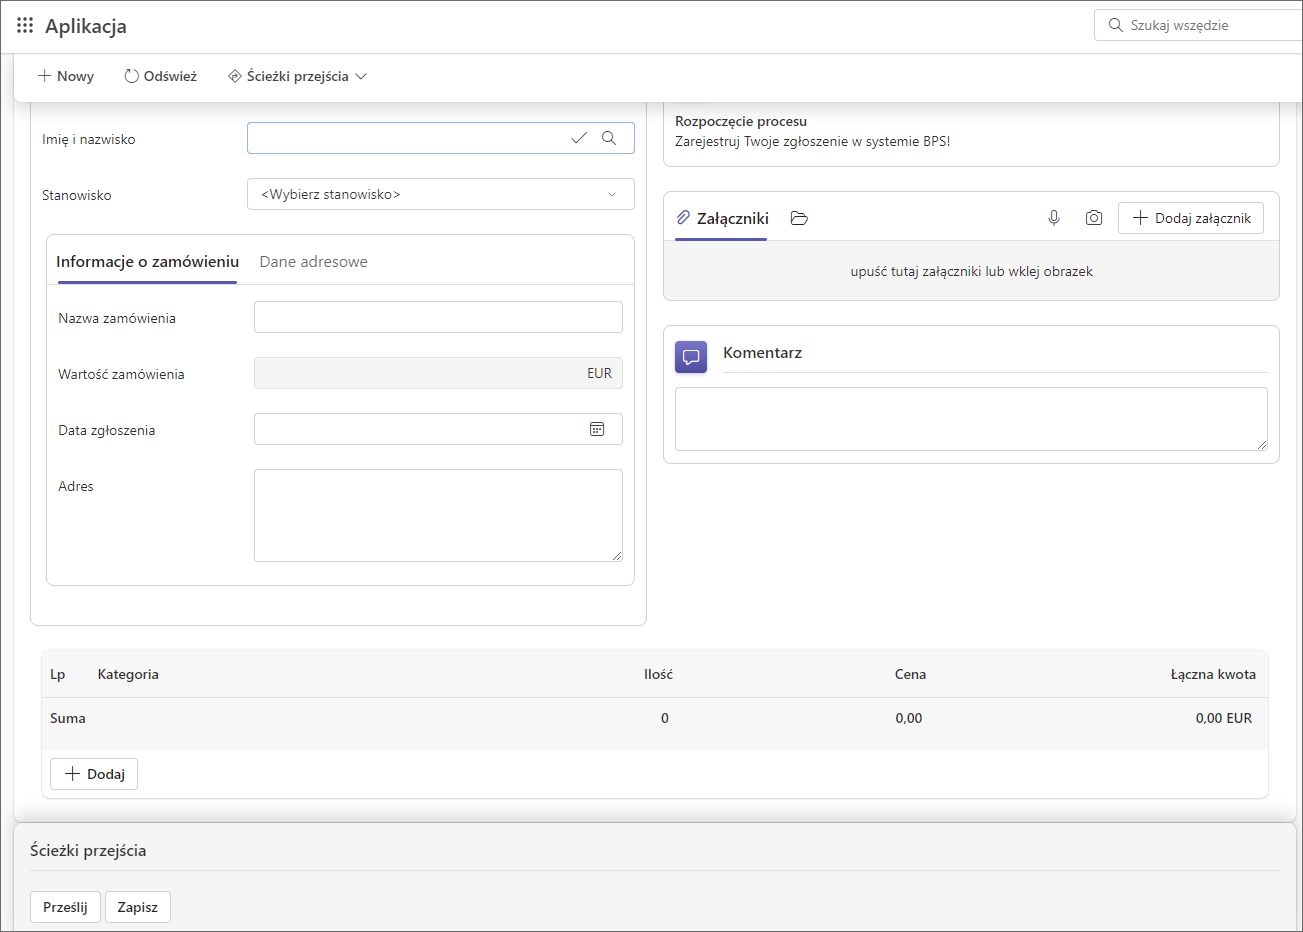Switch to the Dane adresowe tab

(x=314, y=262)
